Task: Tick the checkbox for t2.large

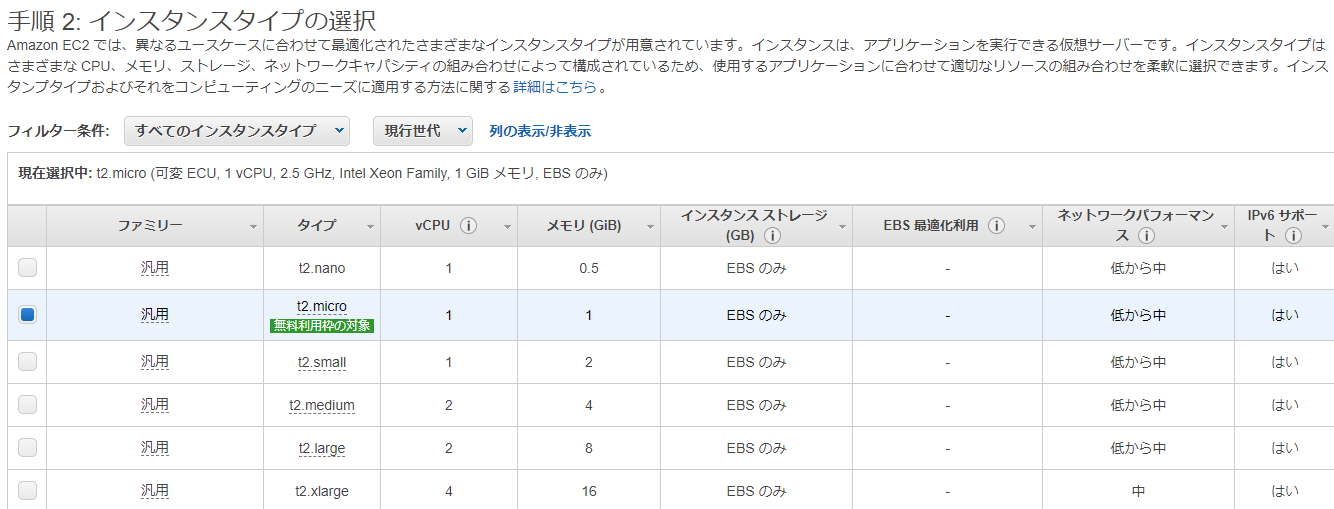Action: tap(28, 448)
